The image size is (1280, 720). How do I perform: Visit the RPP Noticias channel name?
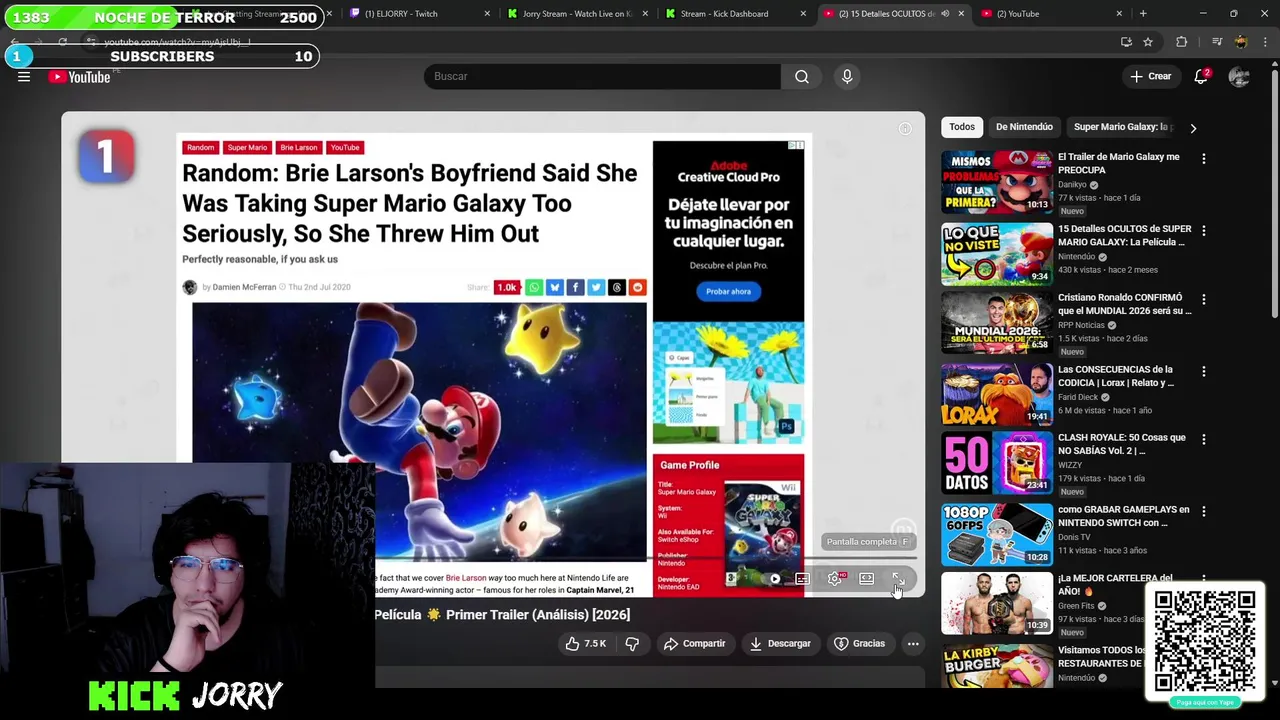(x=1081, y=325)
